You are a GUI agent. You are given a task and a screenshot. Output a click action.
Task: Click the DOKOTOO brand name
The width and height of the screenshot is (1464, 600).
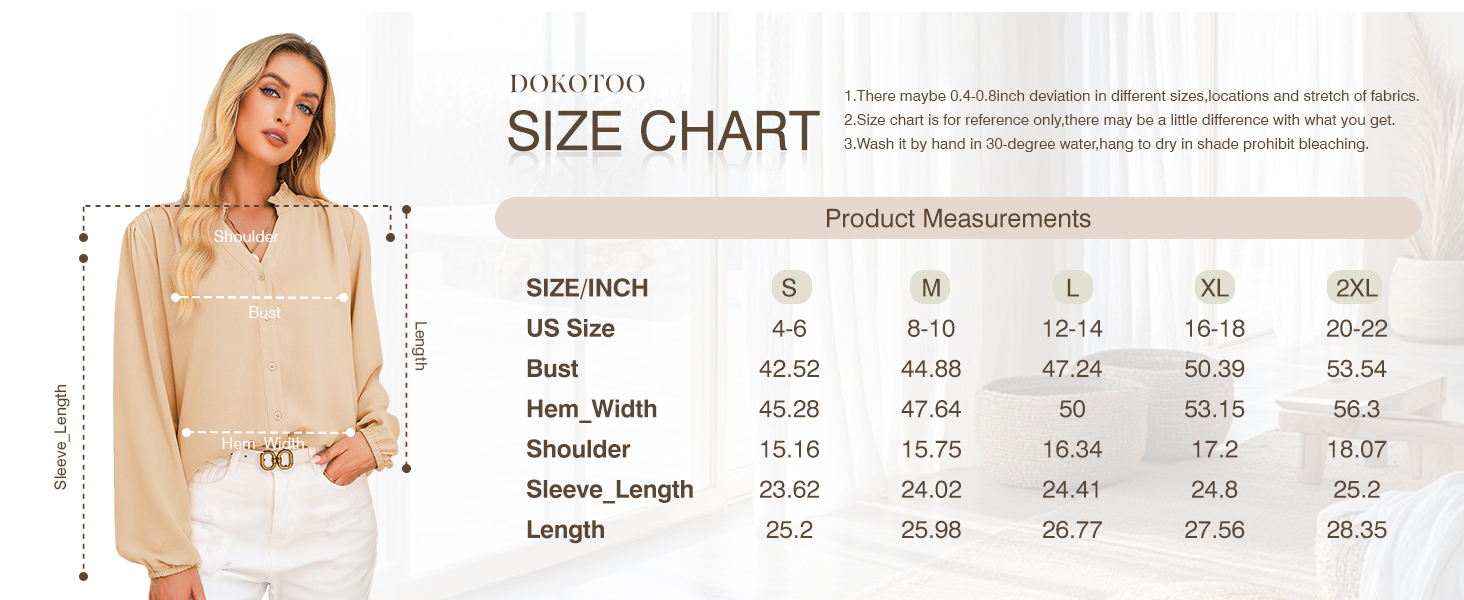pos(577,84)
